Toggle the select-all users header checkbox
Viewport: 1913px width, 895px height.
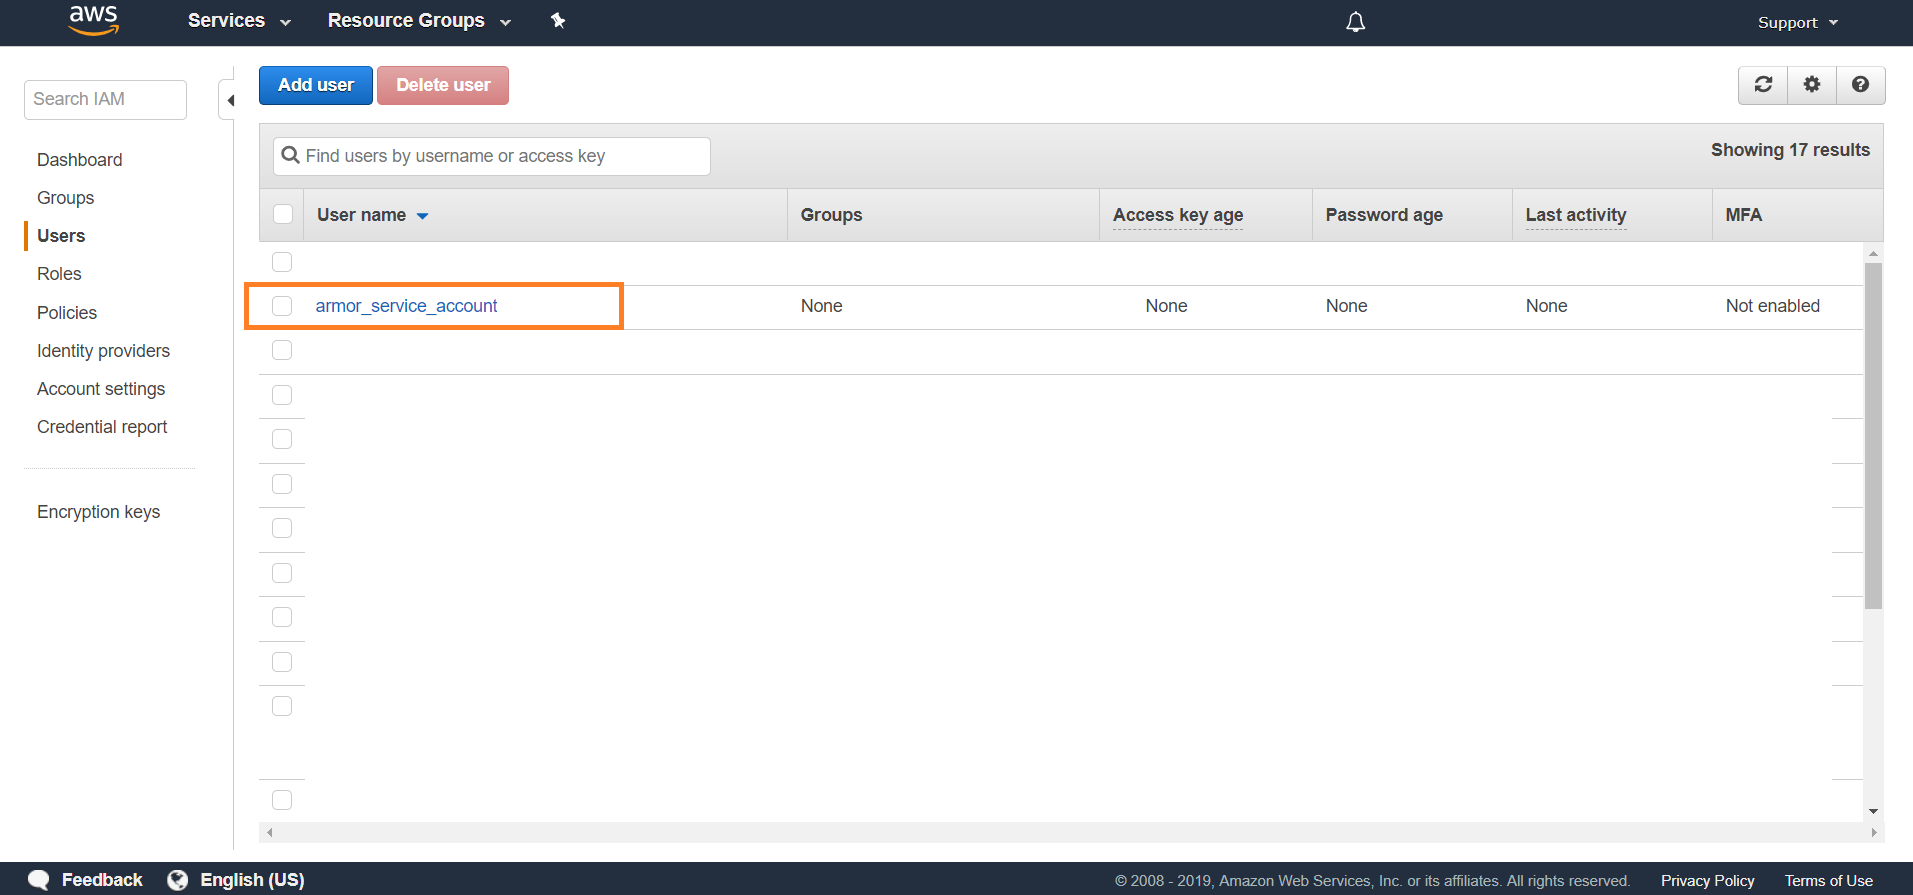[x=283, y=215]
